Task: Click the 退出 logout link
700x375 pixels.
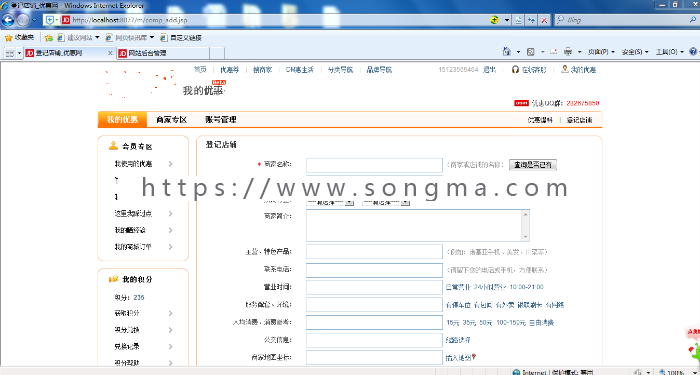Action: point(489,70)
